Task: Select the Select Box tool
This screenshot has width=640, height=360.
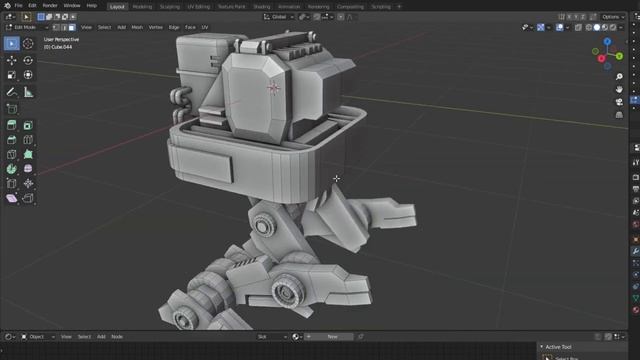Action: tap(11, 44)
